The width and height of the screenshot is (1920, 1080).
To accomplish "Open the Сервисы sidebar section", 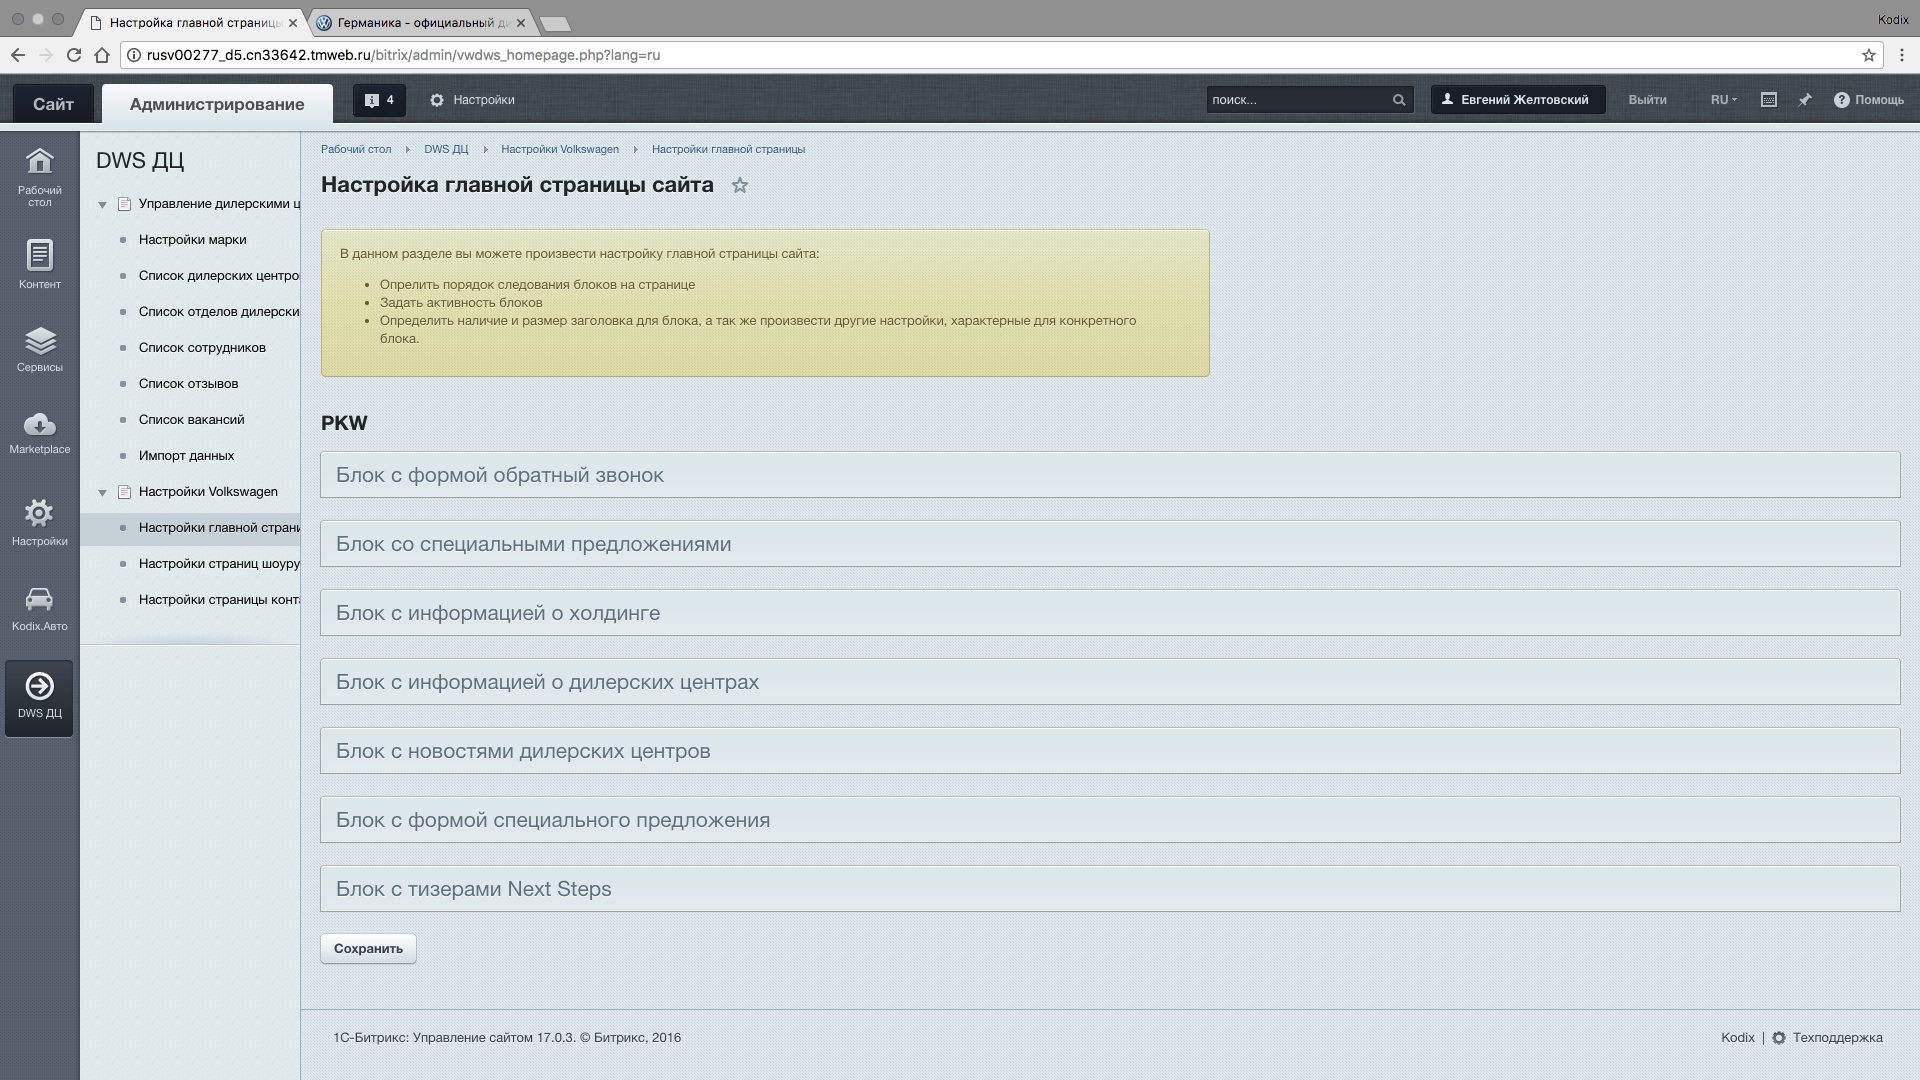I will 40,349.
